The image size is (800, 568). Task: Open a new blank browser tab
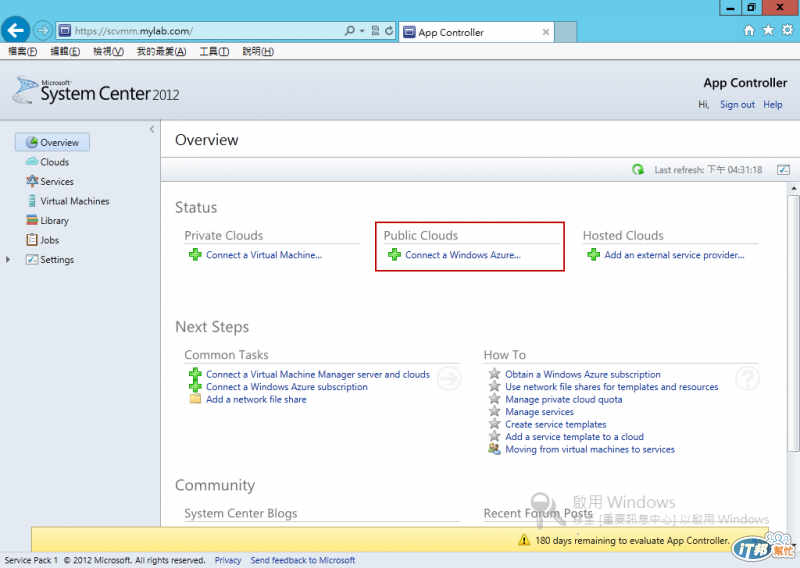566,32
